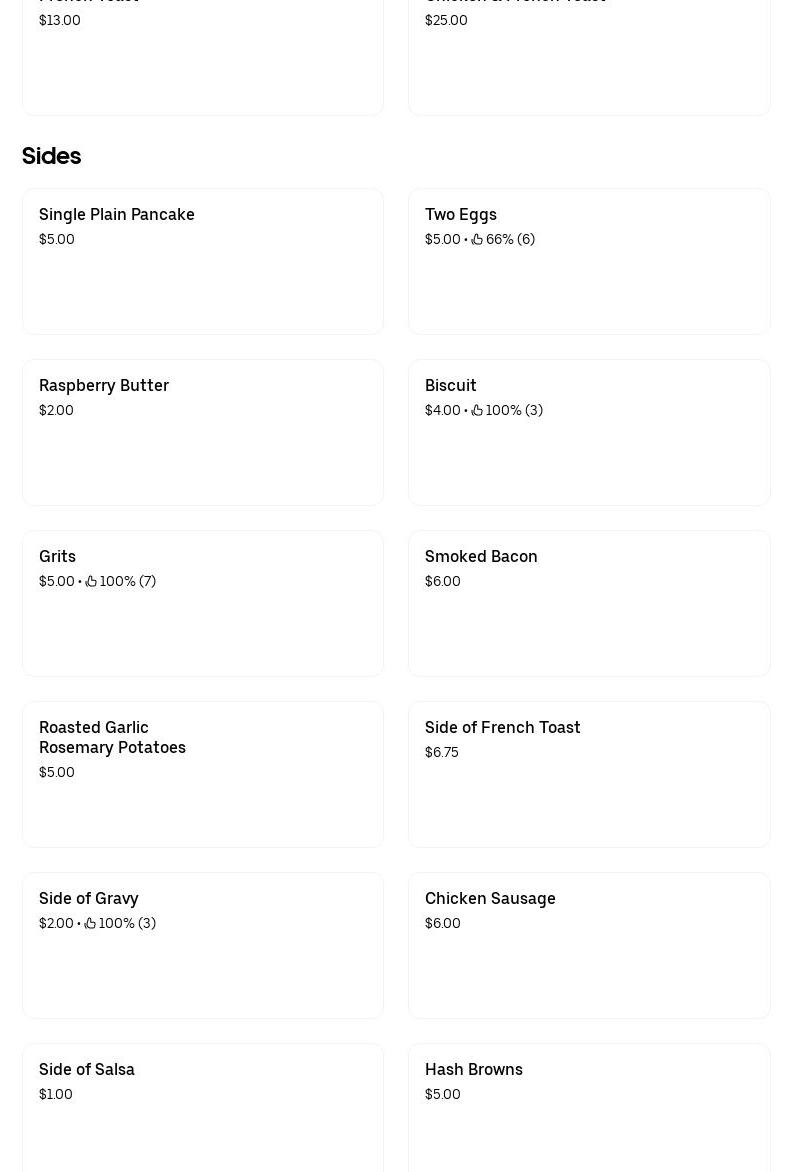The width and height of the screenshot is (804, 1172).
Task: Click the Side of Gravy card
Action: tap(203, 945)
